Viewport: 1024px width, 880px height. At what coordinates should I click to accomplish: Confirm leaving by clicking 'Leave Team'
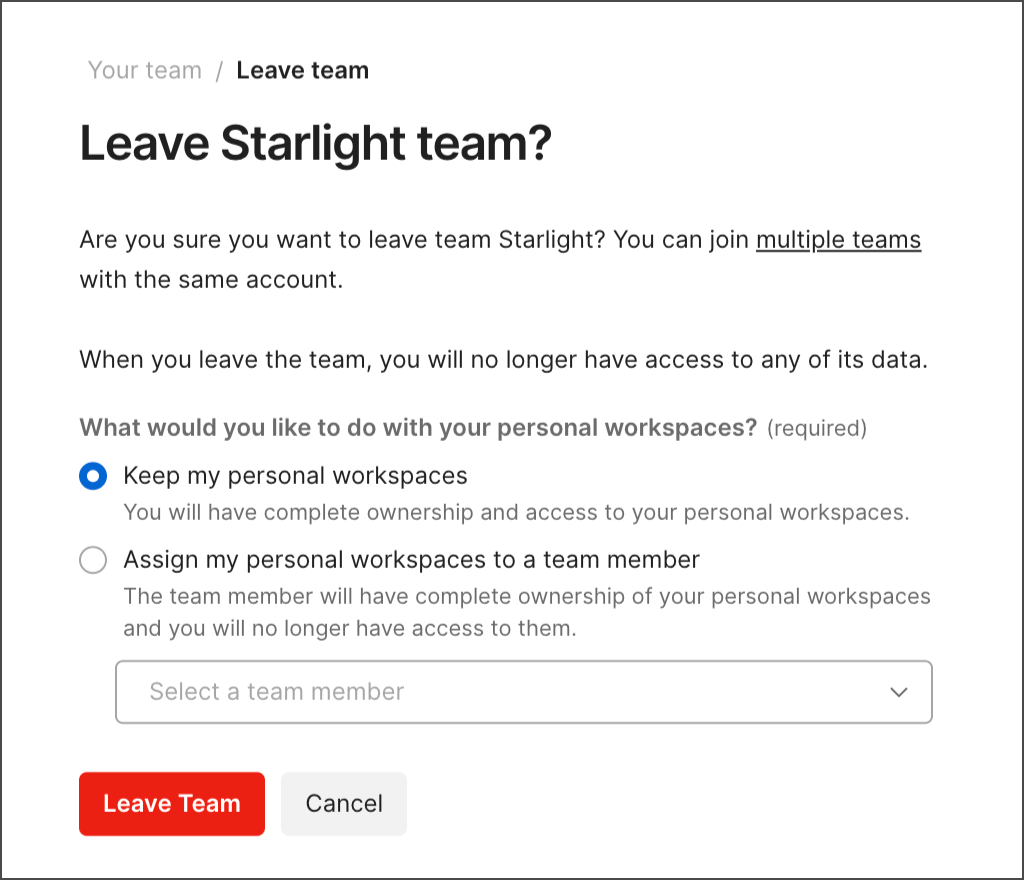(171, 803)
